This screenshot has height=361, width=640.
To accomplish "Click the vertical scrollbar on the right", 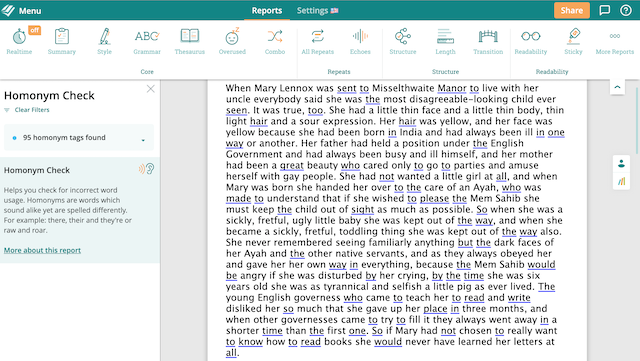I will [x=637, y=120].
